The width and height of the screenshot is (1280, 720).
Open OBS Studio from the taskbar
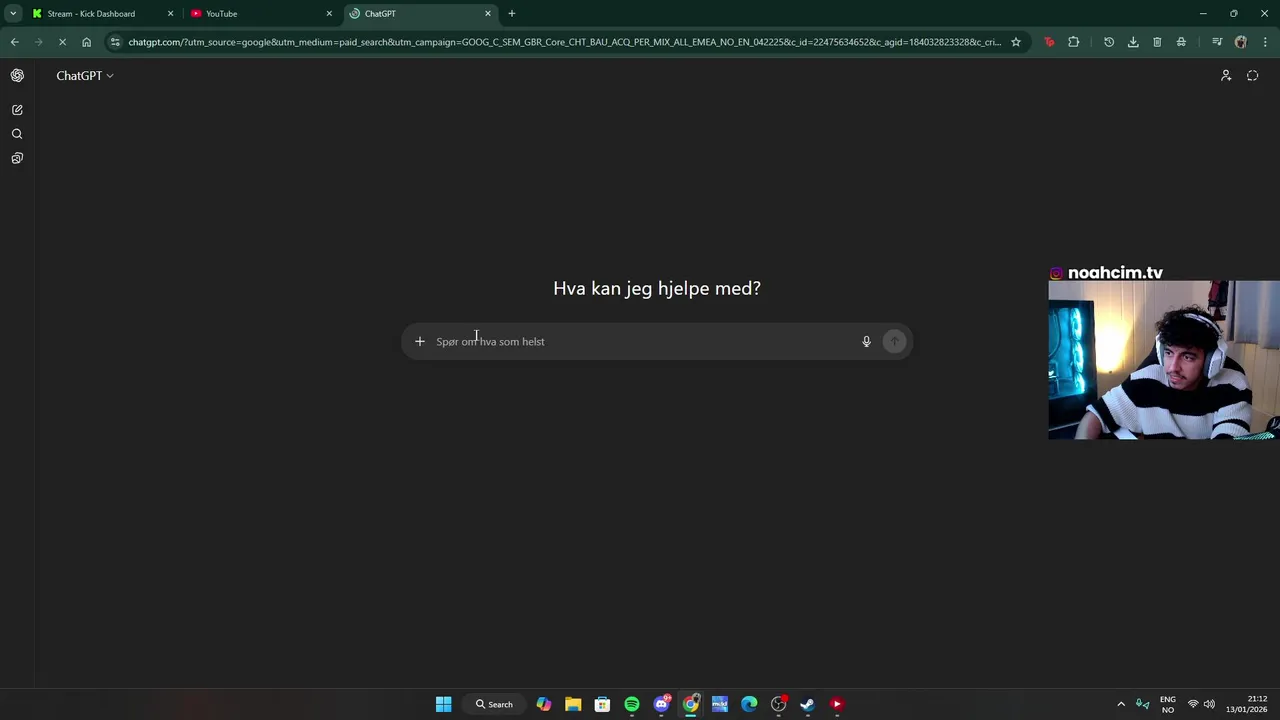(778, 704)
